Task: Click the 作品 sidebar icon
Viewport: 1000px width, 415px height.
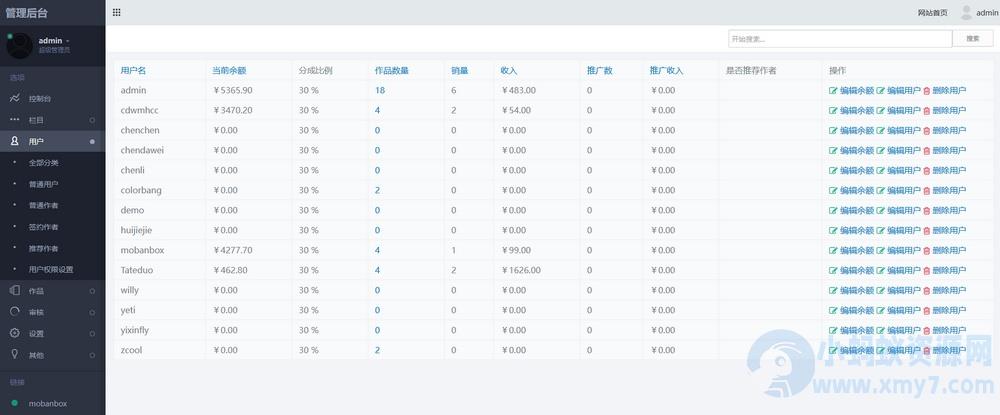Action: (x=15, y=291)
